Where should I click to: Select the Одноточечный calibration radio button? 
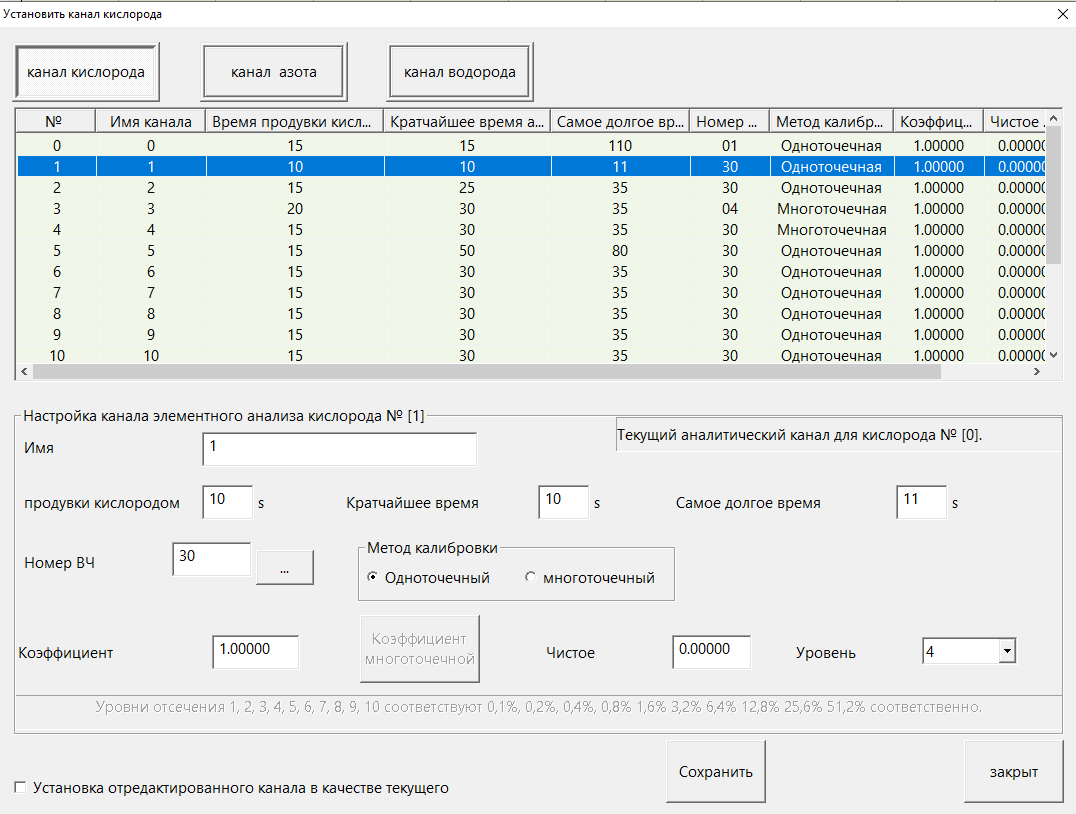(x=374, y=577)
